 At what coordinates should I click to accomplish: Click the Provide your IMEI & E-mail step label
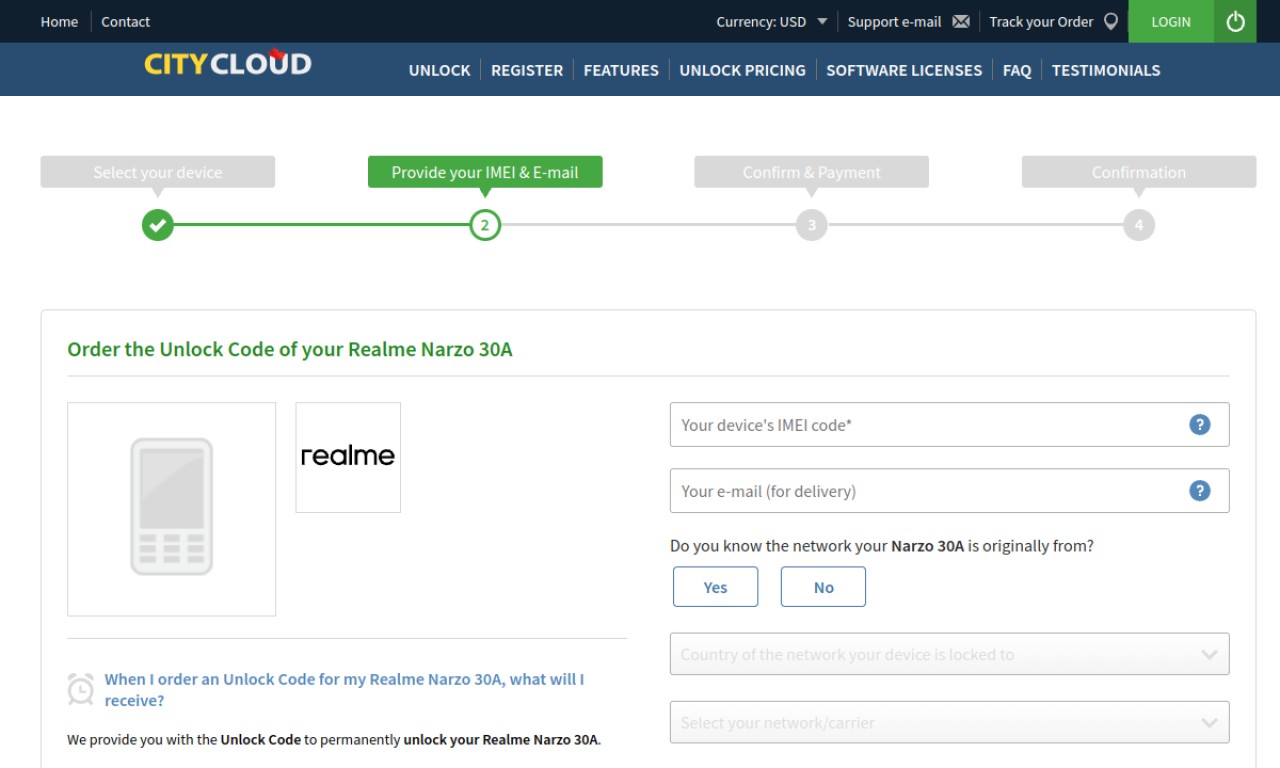[x=485, y=172]
